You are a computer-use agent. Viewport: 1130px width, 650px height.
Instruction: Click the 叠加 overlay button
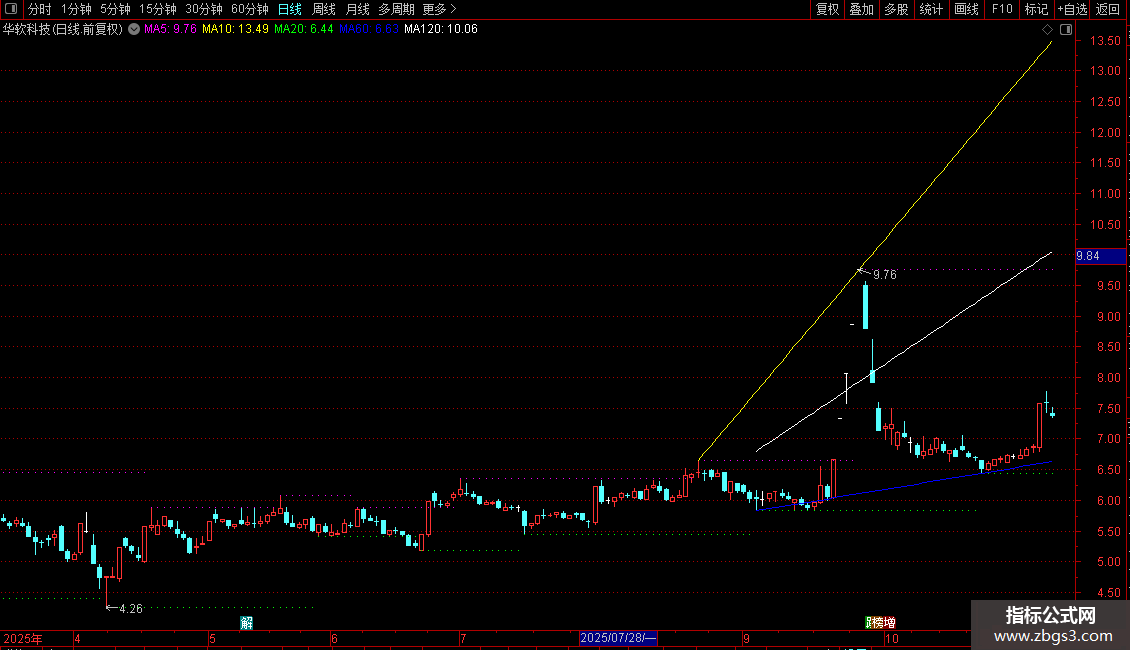tap(861, 9)
